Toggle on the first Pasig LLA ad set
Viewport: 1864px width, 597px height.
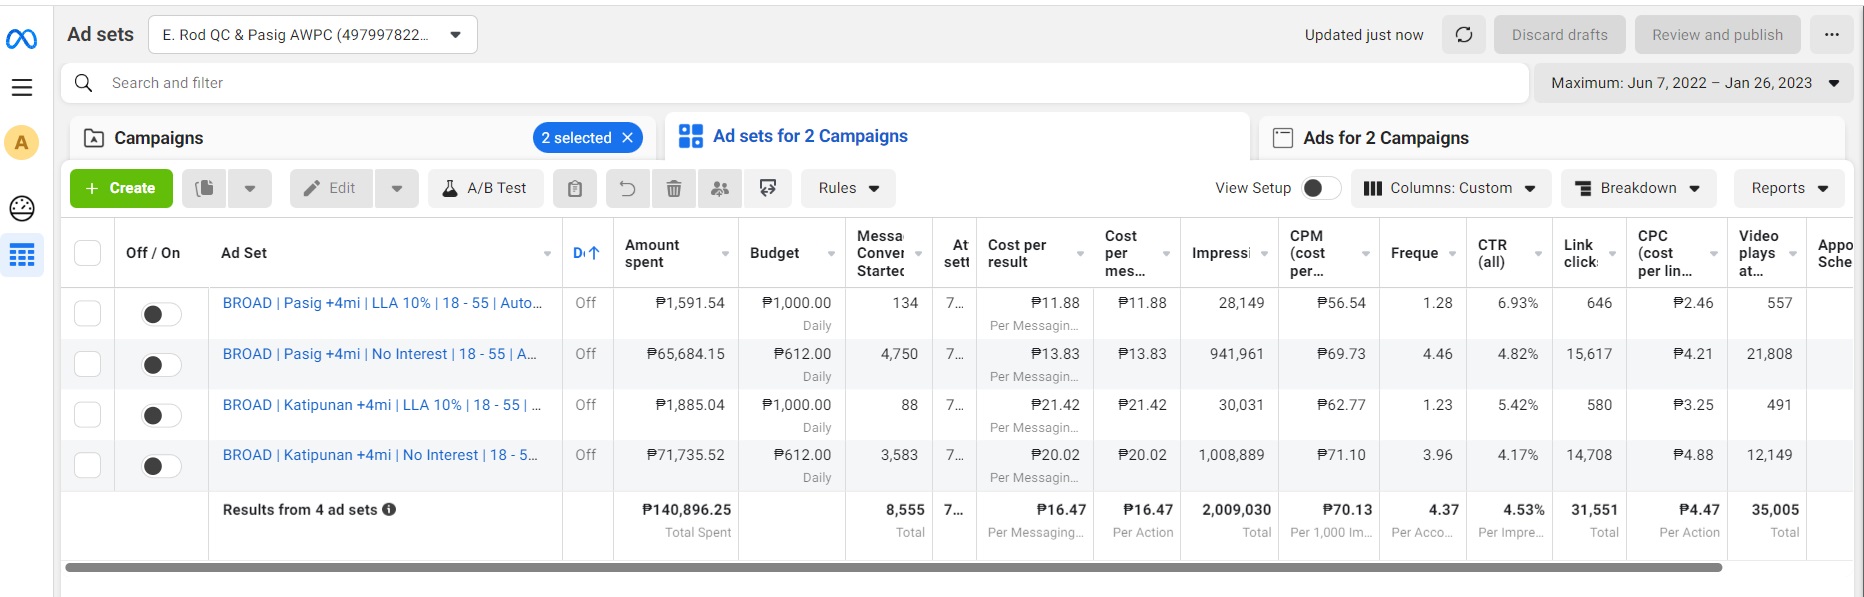coord(160,315)
